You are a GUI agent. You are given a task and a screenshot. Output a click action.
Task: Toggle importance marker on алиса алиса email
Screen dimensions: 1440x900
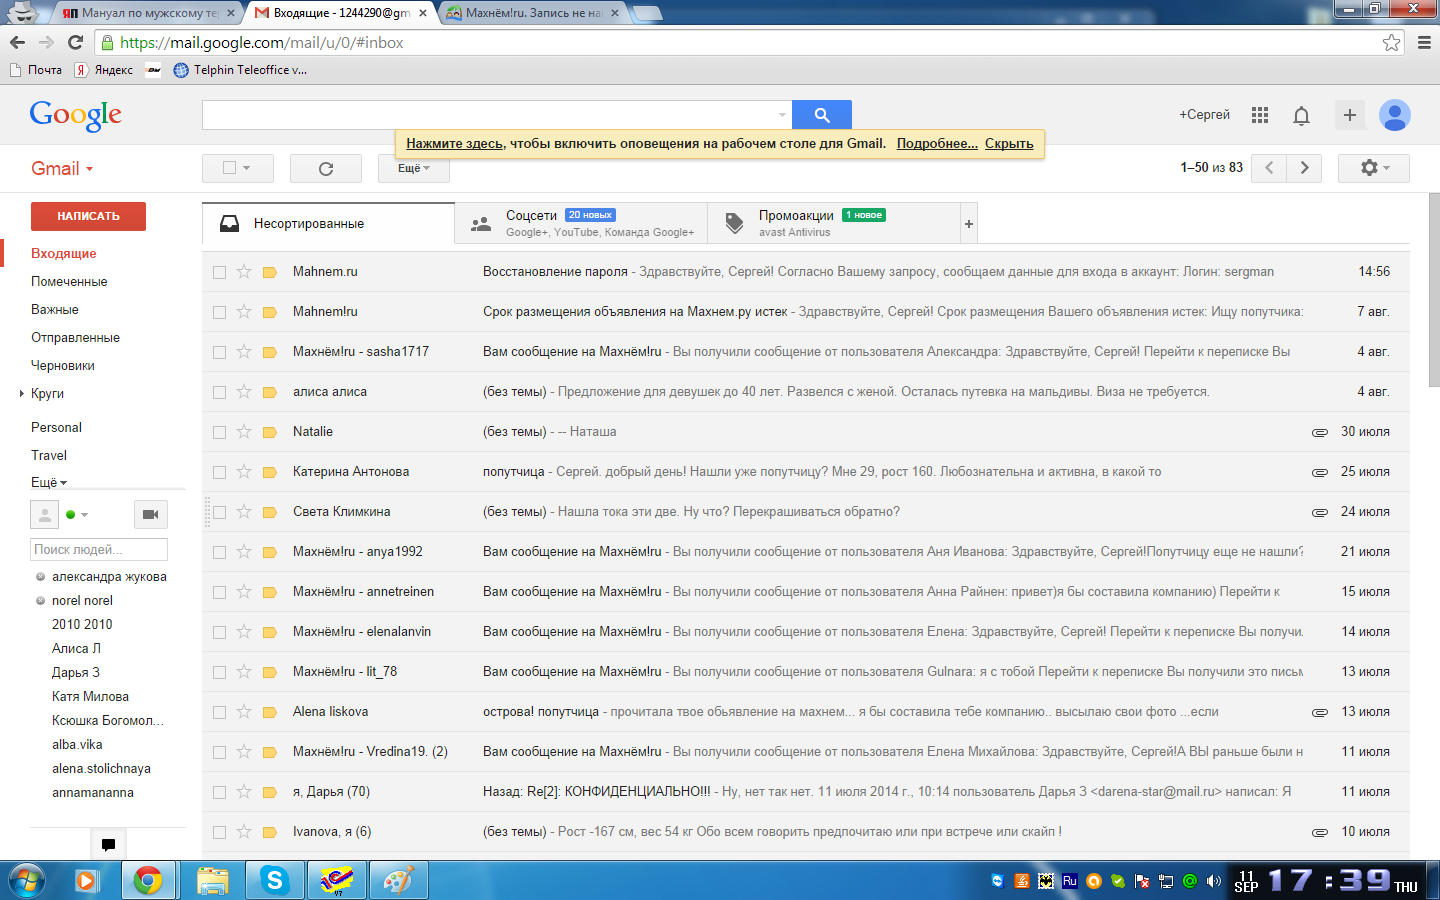(269, 392)
